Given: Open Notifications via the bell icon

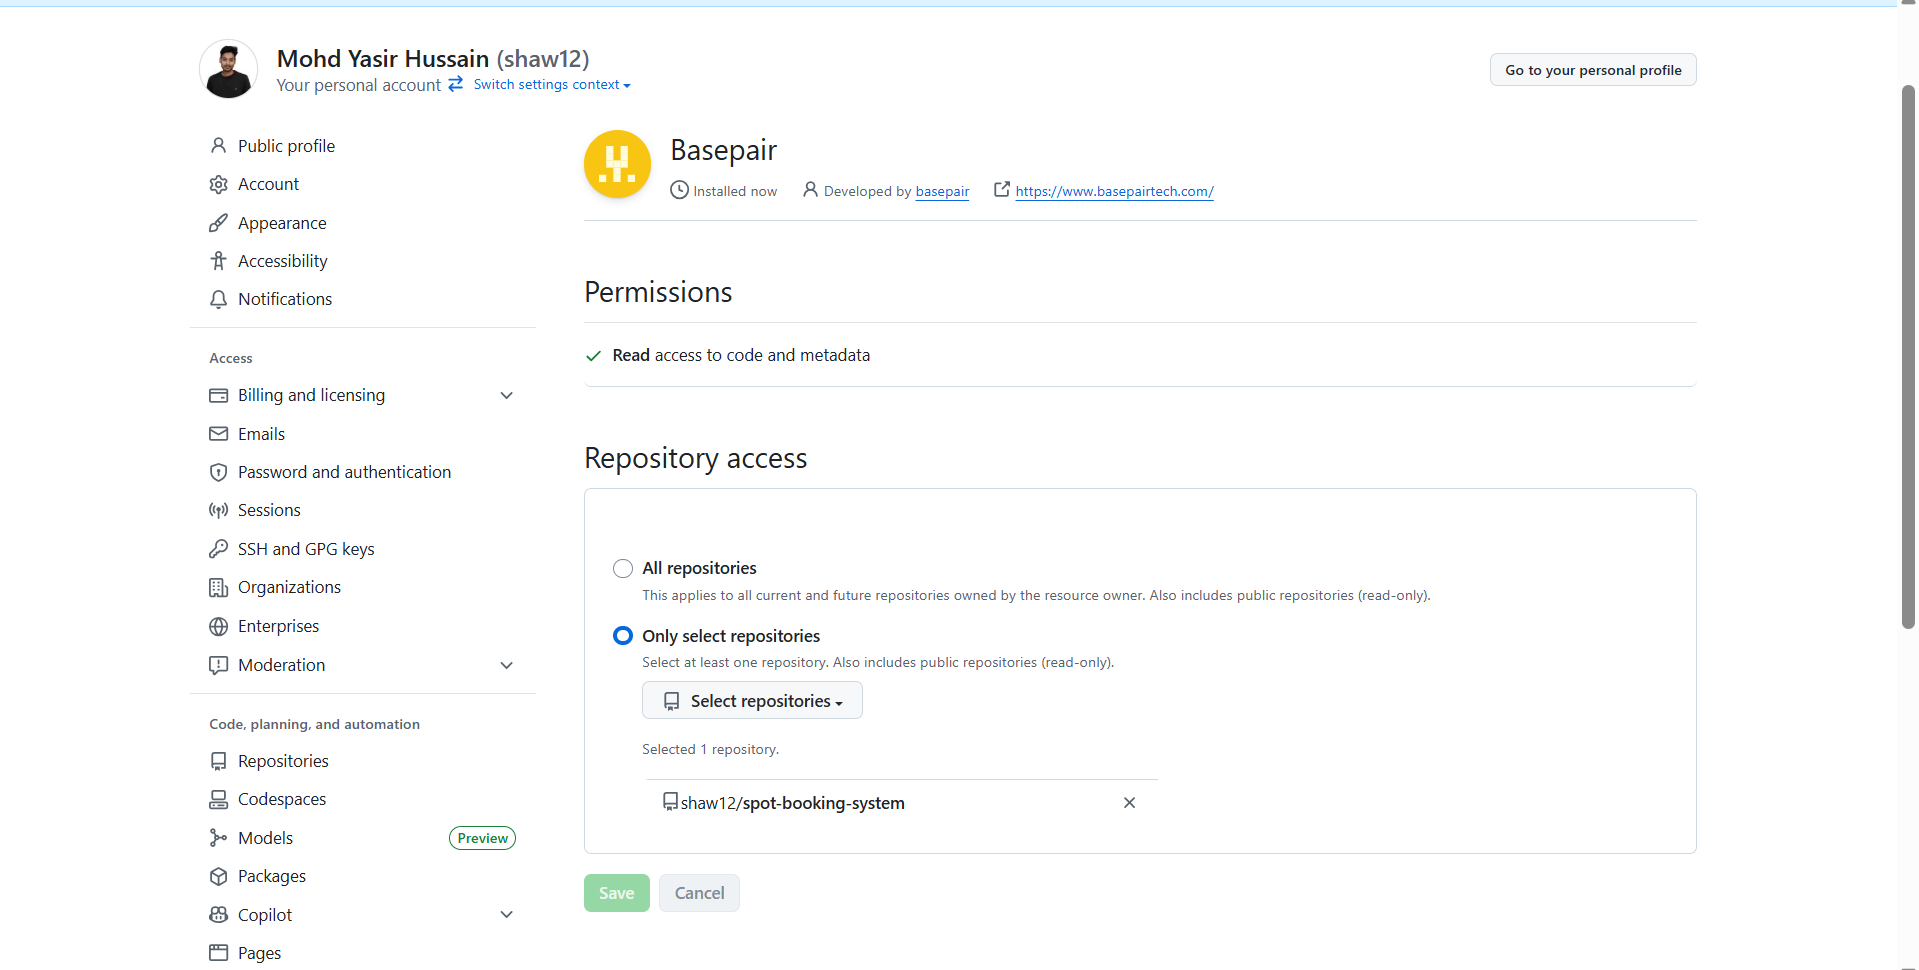Looking at the screenshot, I should (218, 299).
